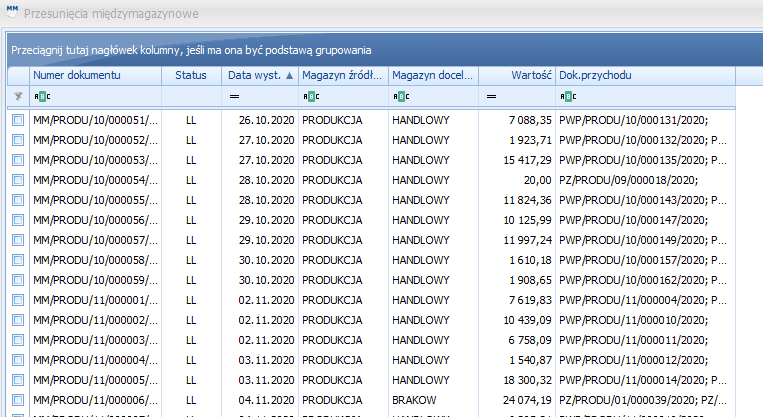Click cell PWP/PRODU/11/000012/2020;
This screenshot has height=417, width=763.
coord(645,360)
